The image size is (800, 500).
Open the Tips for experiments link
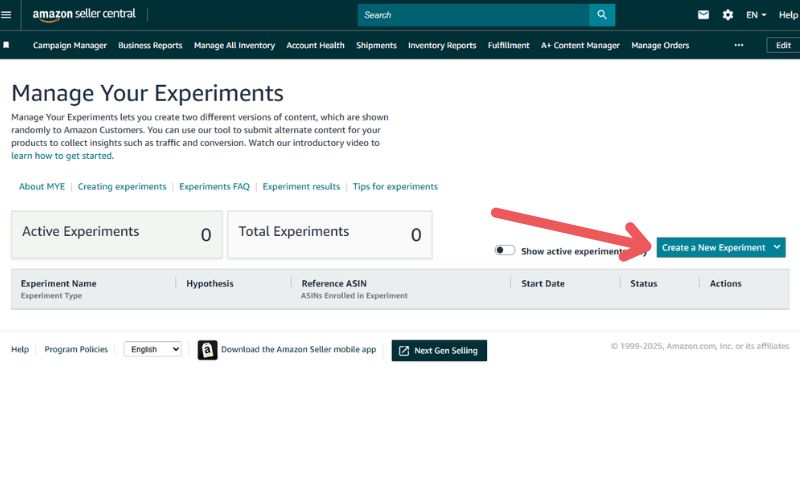[395, 186]
